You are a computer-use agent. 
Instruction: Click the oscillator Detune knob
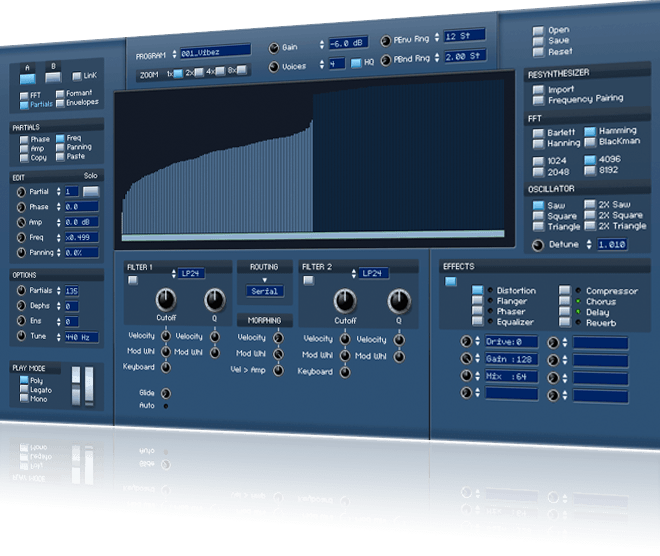(538, 245)
